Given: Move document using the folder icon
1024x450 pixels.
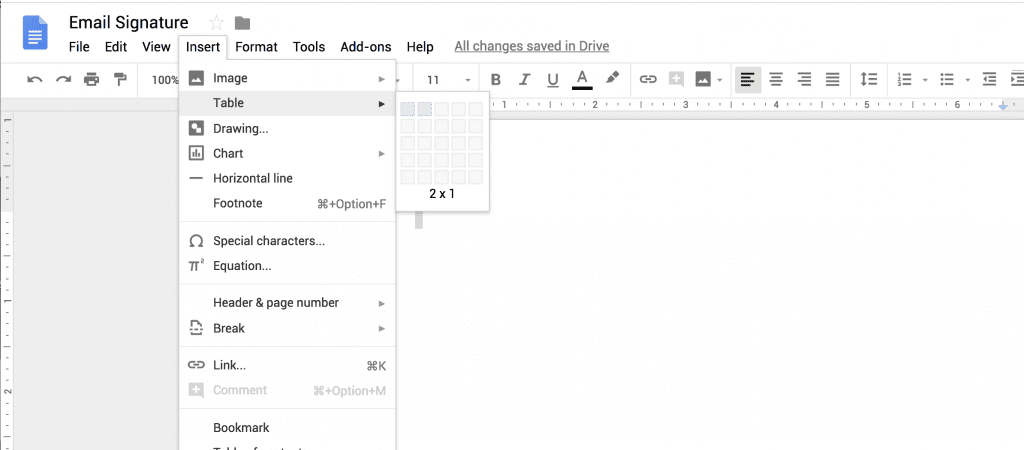Looking at the screenshot, I should pos(242,24).
